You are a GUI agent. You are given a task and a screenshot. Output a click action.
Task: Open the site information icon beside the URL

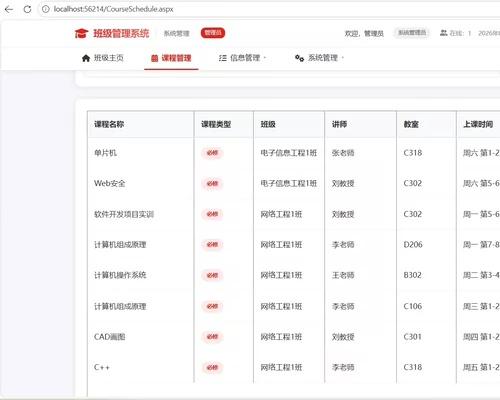tap(45, 9)
